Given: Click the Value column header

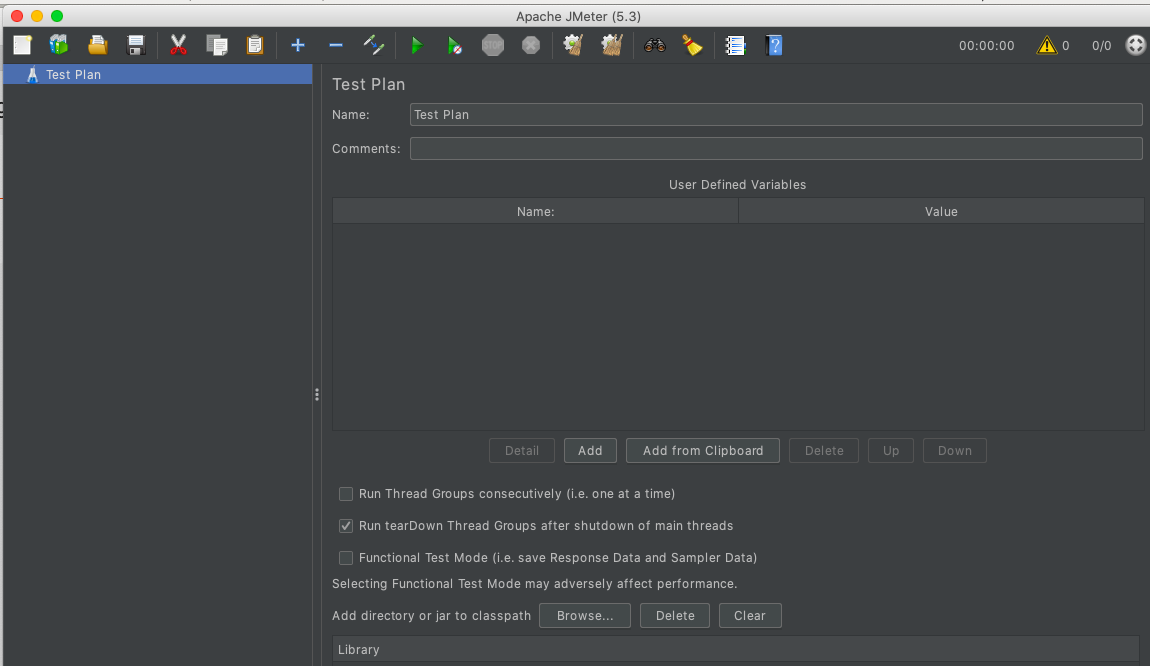Looking at the screenshot, I should click(941, 211).
